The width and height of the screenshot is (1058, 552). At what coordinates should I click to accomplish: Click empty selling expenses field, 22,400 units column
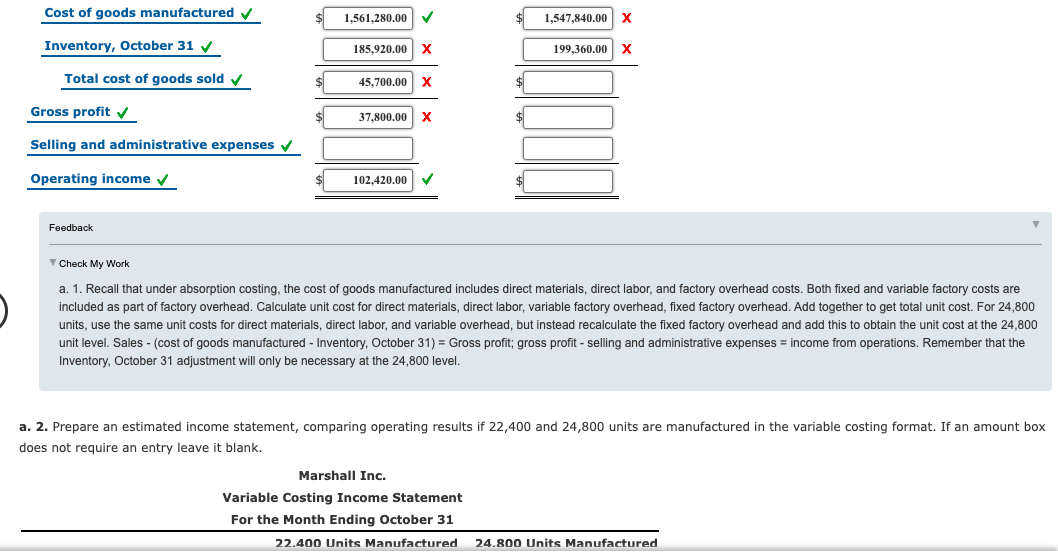point(368,148)
